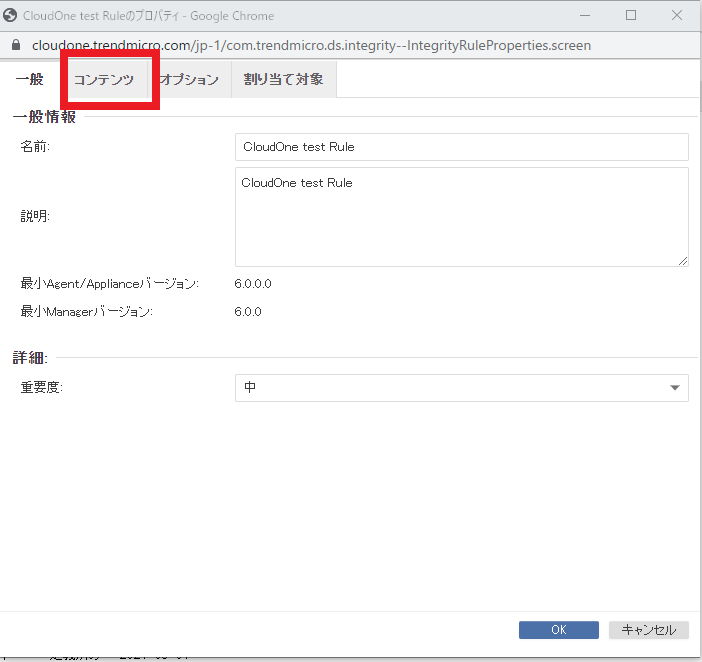Click the URL text in the address bar
The width and height of the screenshot is (702, 662).
pyautogui.click(x=311, y=45)
